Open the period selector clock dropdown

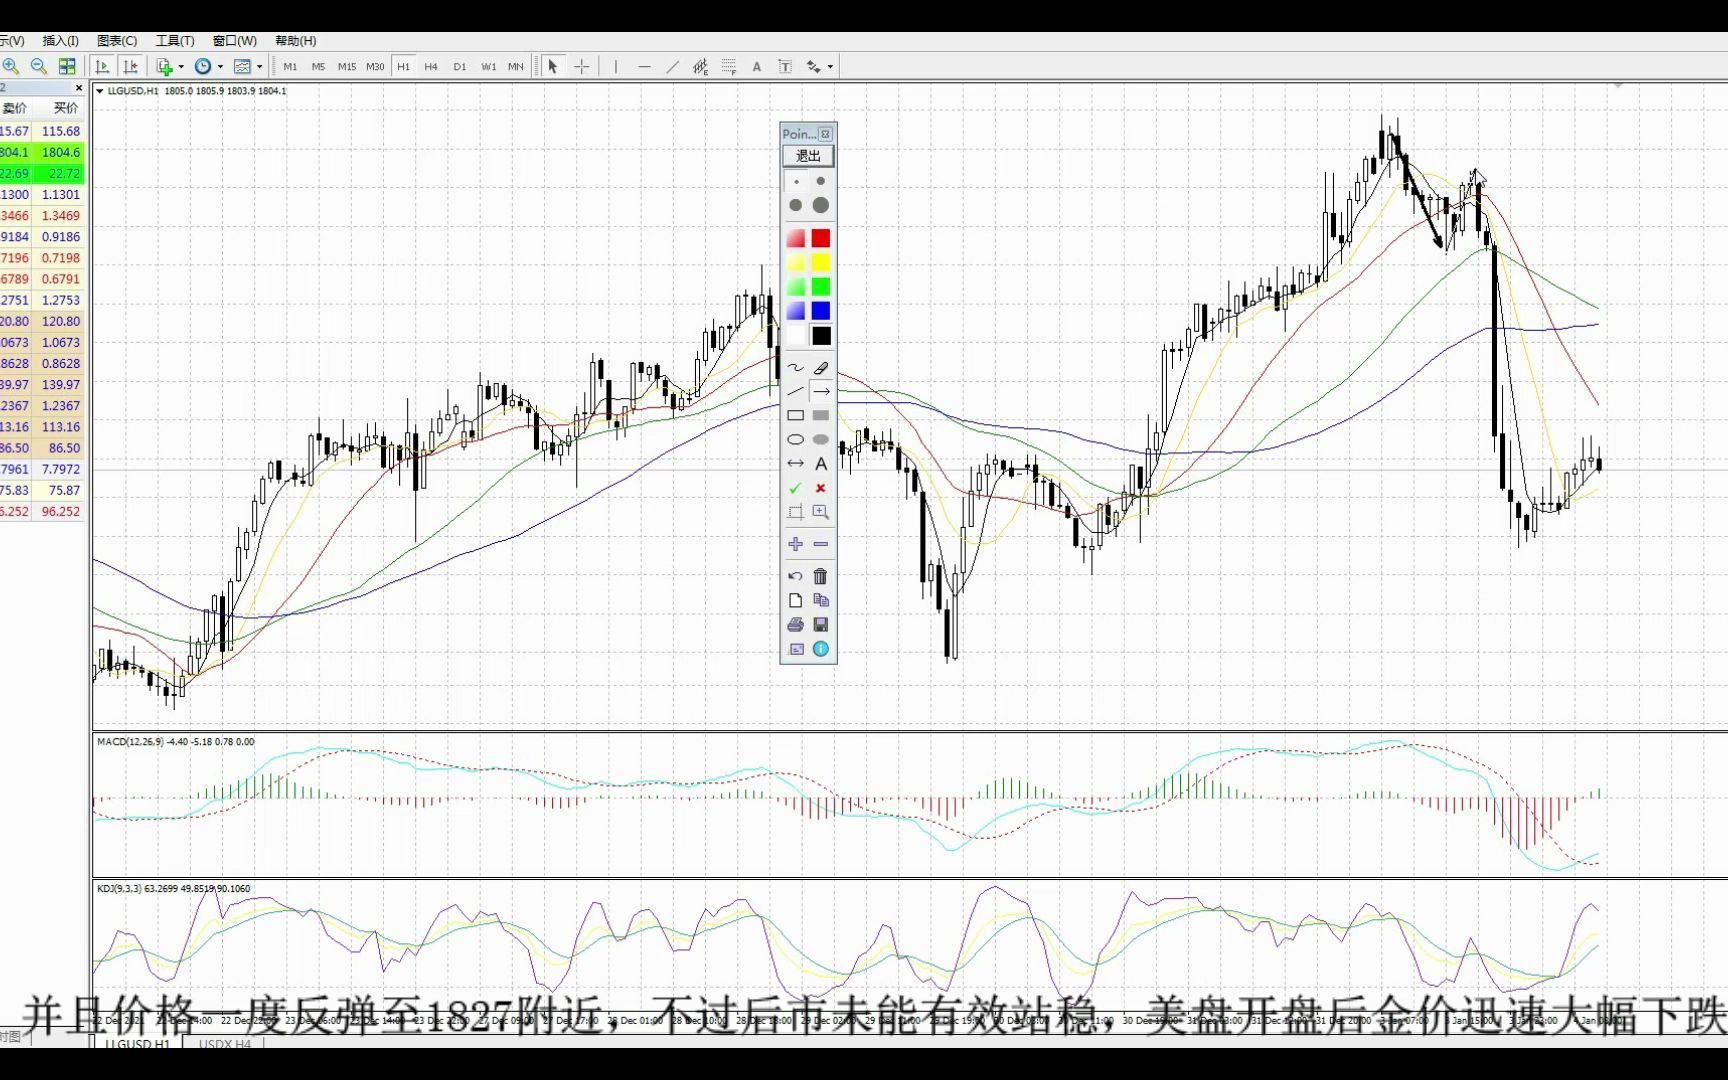click(220, 66)
